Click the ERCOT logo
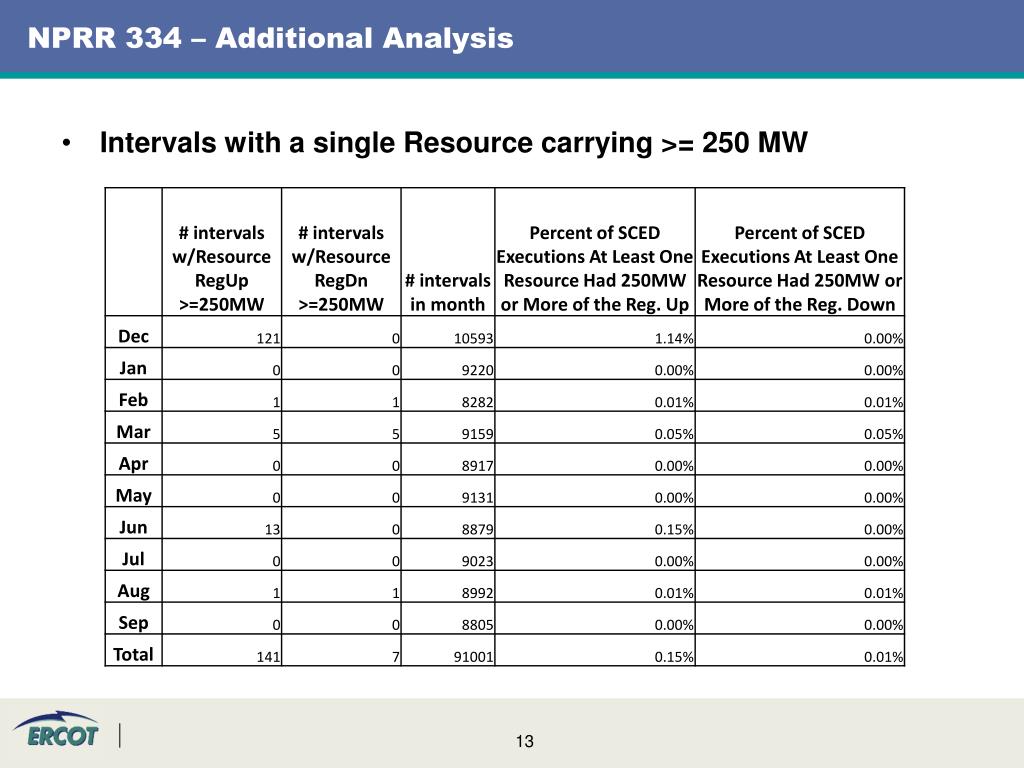Screen dimensions: 1024x768 click(56, 729)
